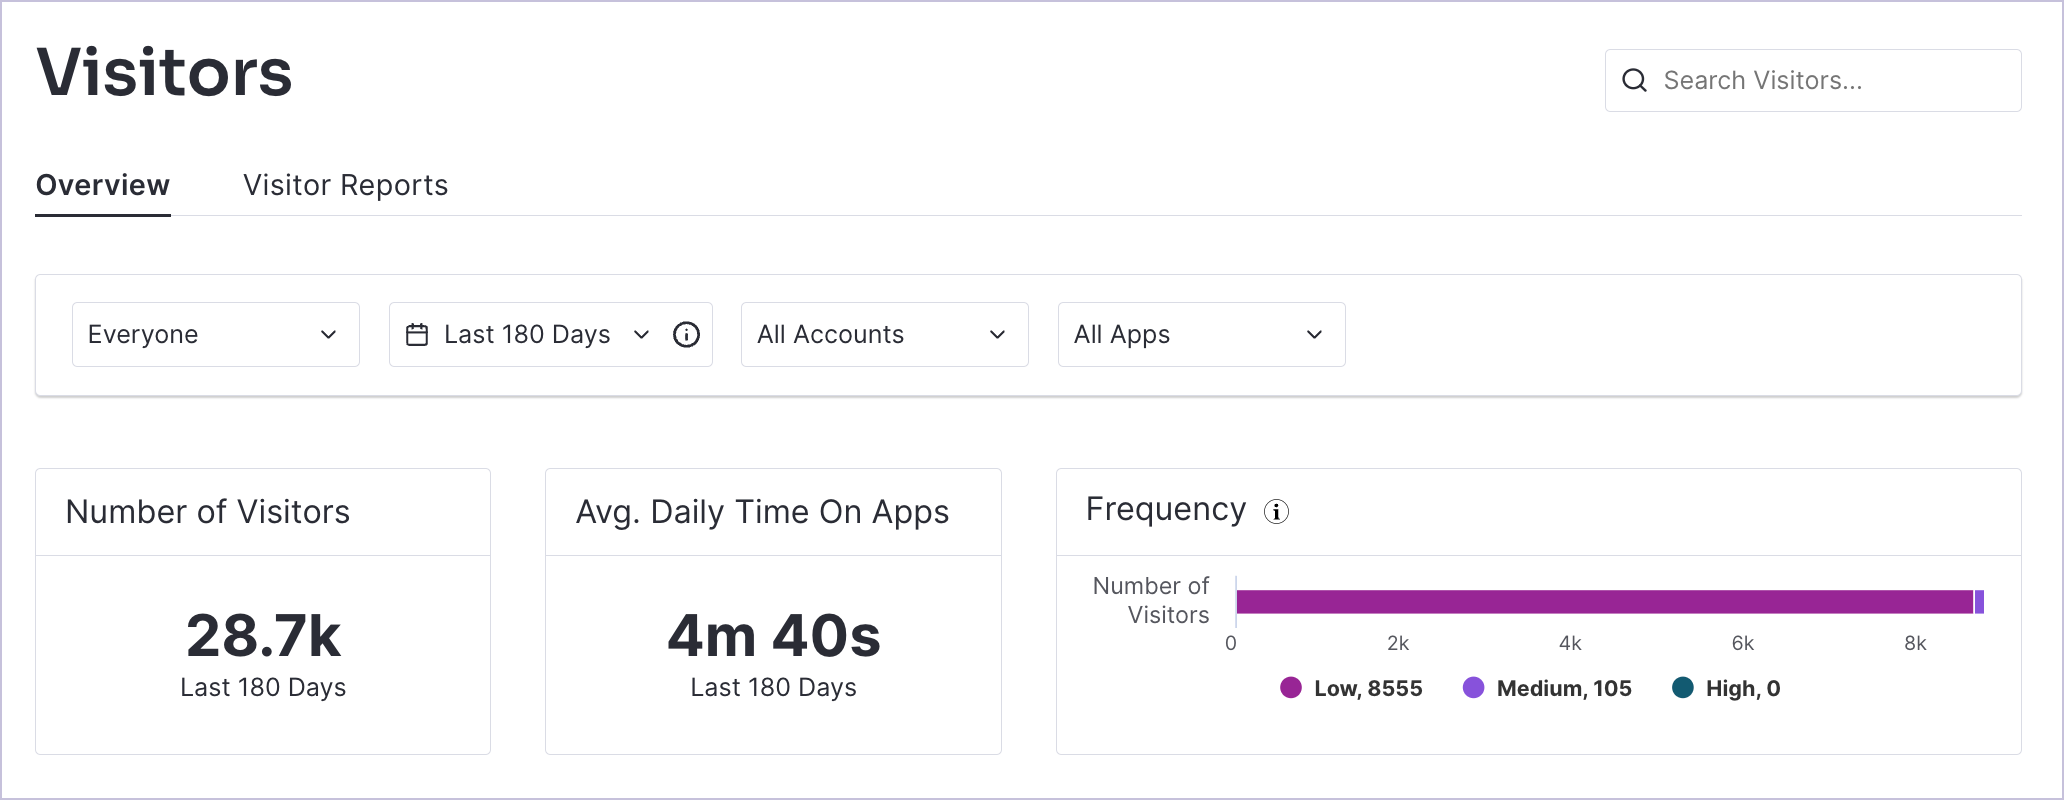
Task: Click info icon beside Last 180 Days
Action: coord(686,335)
